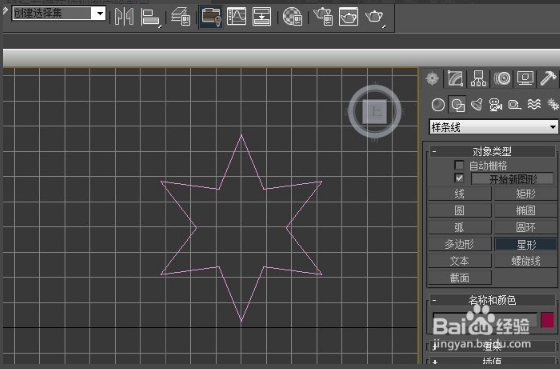Expand the 插值 rollout
This screenshot has width=560, height=369.
[492, 361]
